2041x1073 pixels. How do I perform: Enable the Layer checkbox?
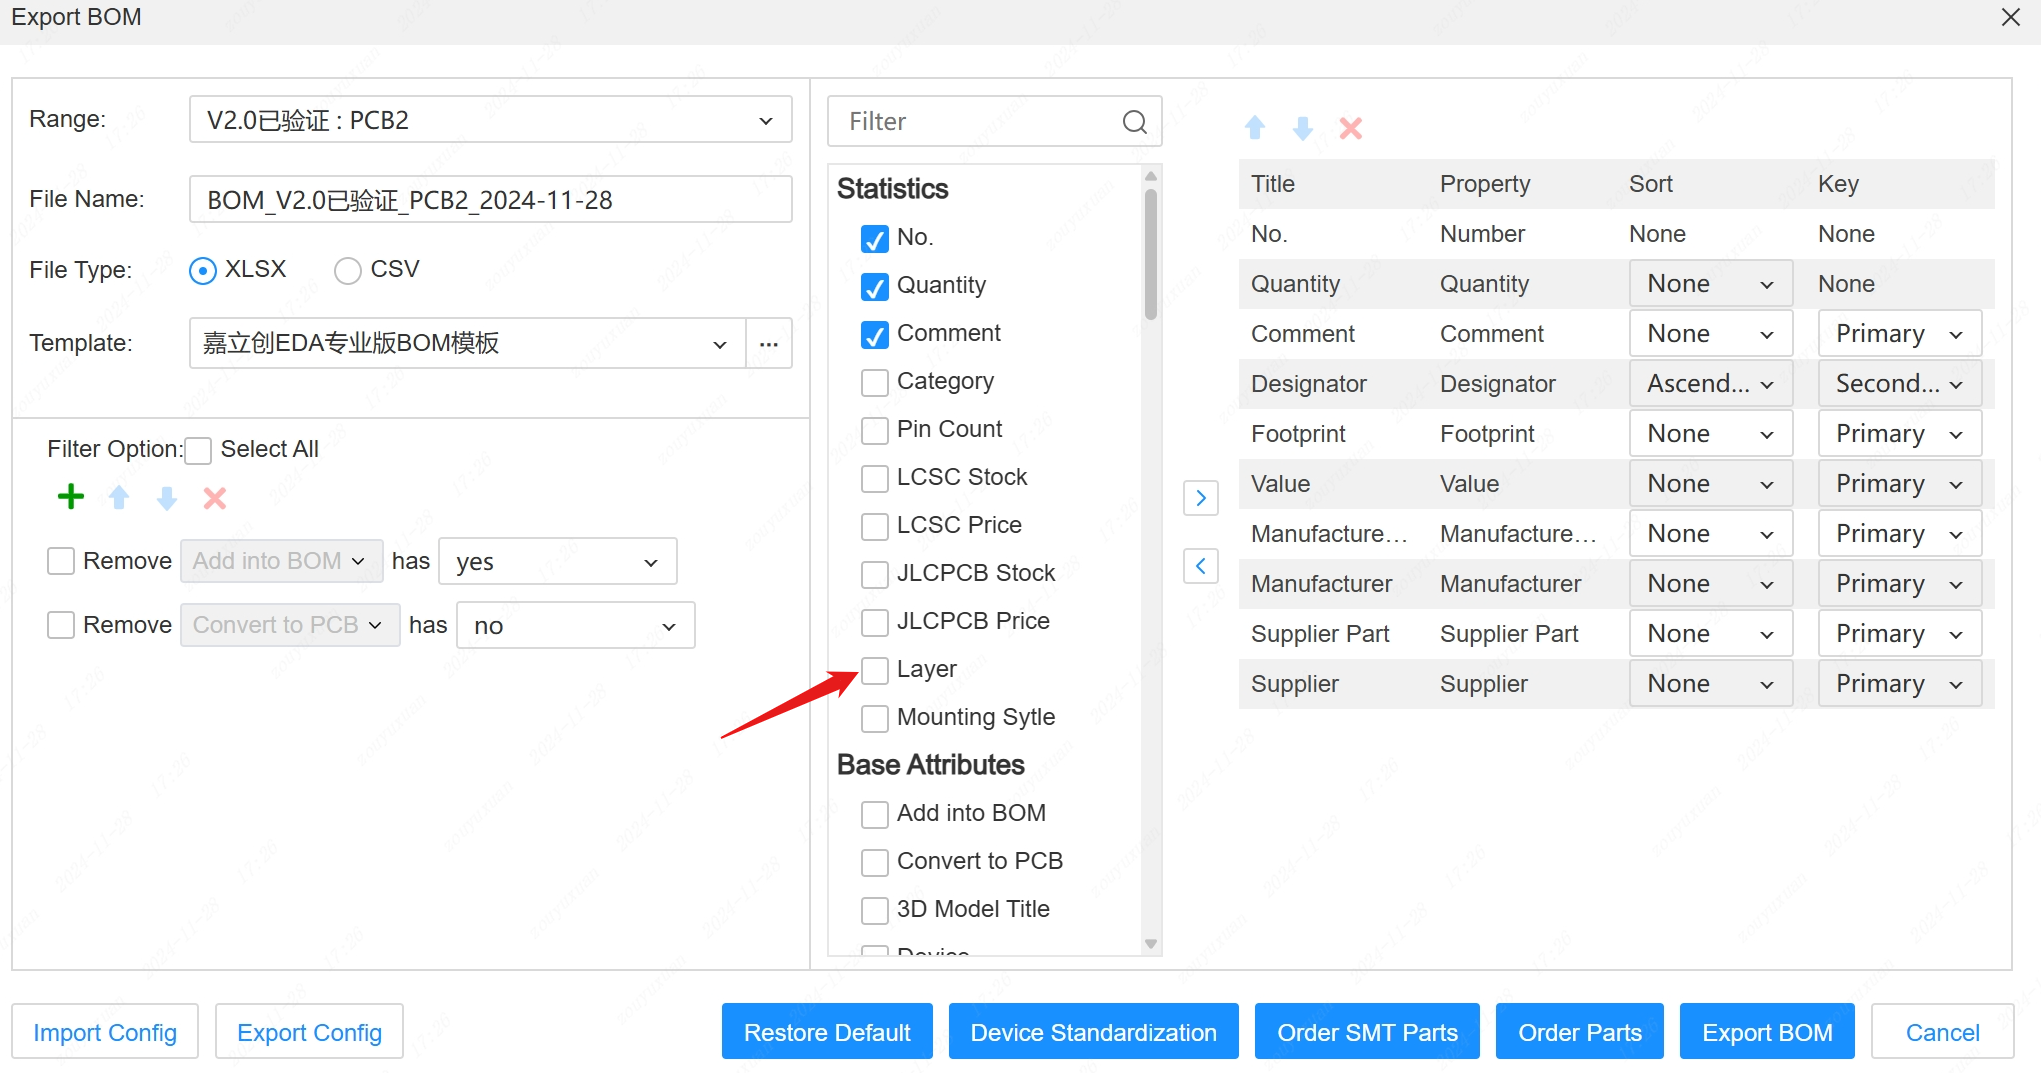[874, 670]
